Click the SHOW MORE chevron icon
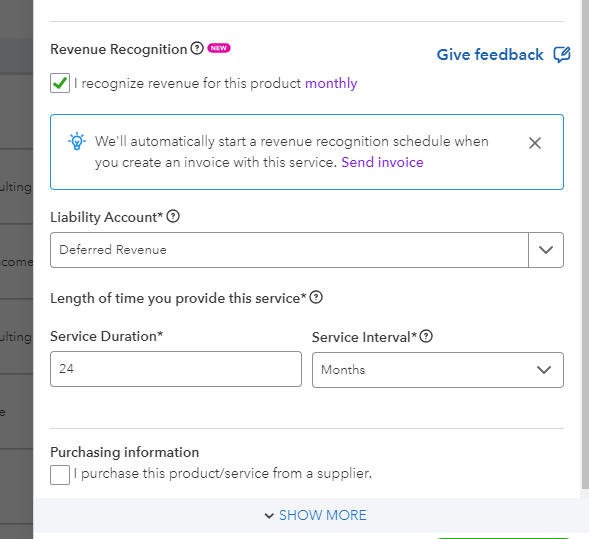This screenshot has height=539, width=589. (269, 516)
